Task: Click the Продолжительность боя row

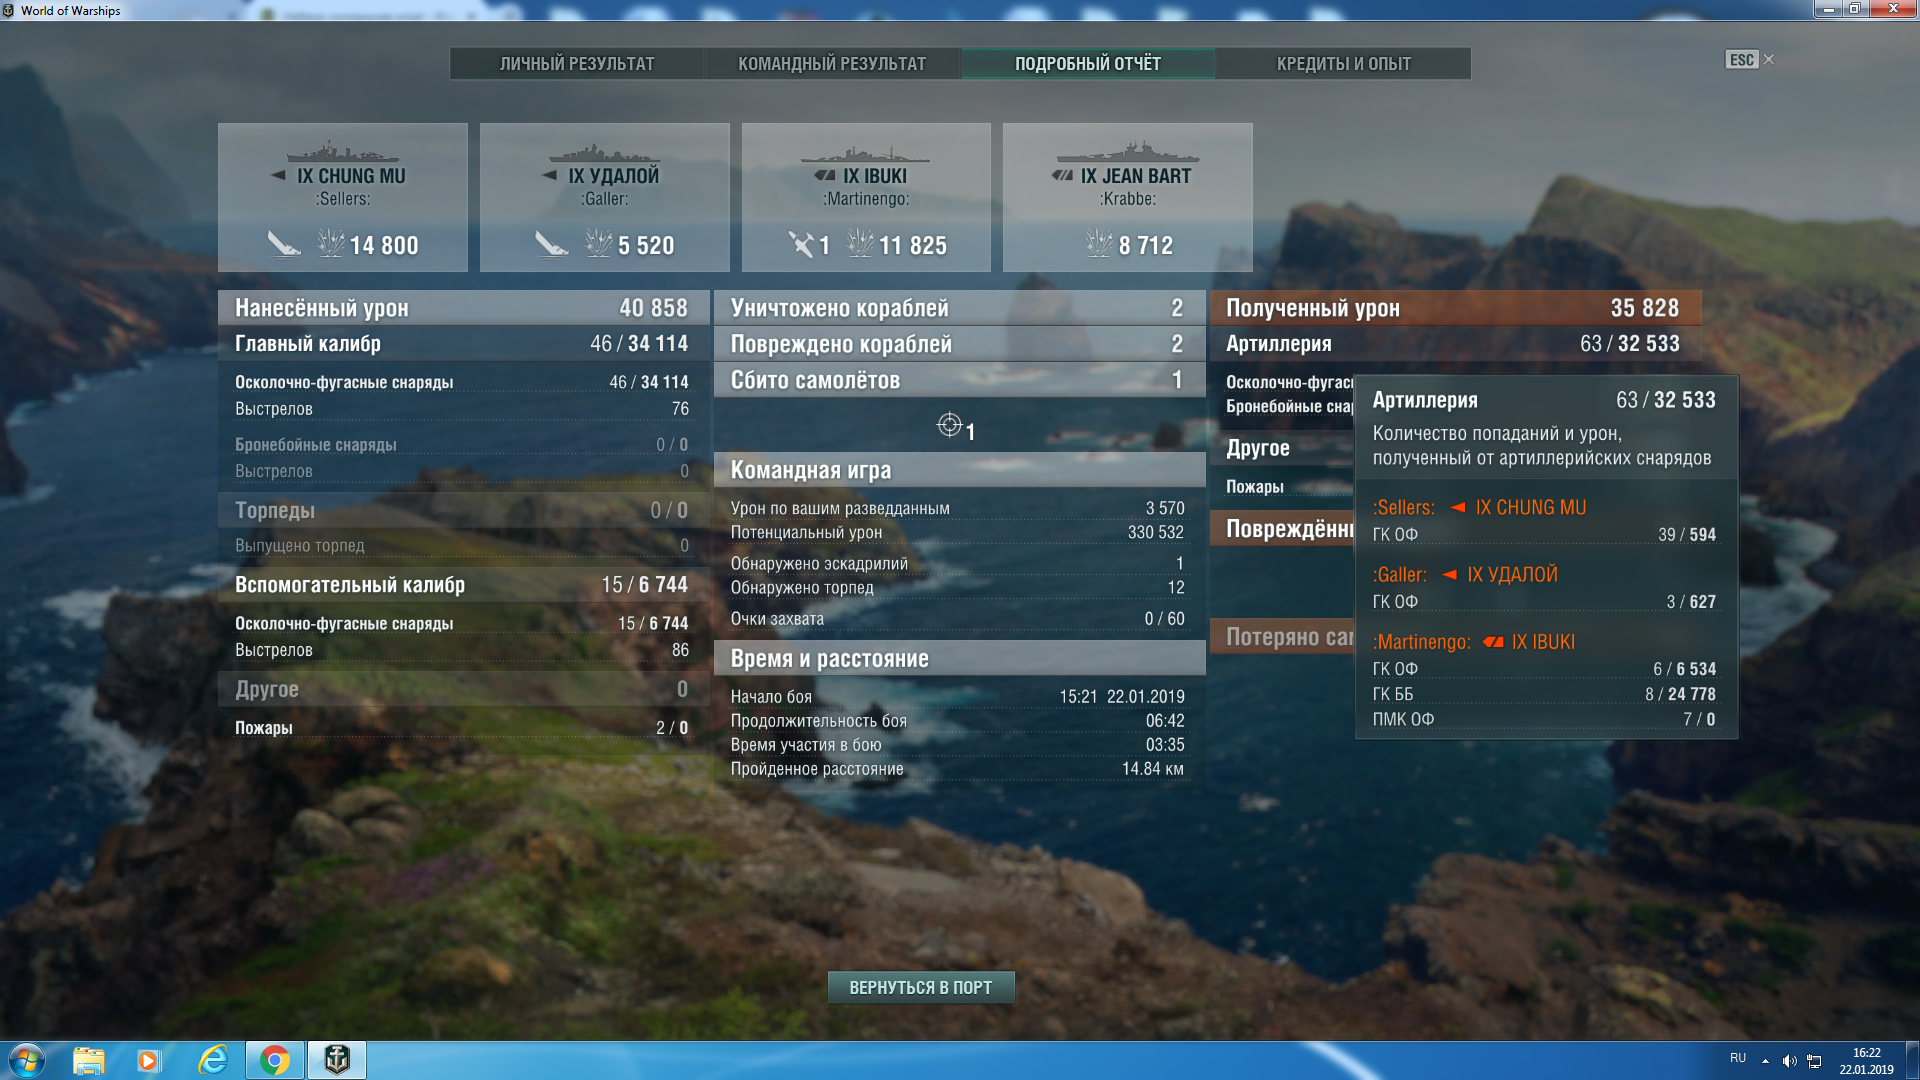Action: (957, 720)
